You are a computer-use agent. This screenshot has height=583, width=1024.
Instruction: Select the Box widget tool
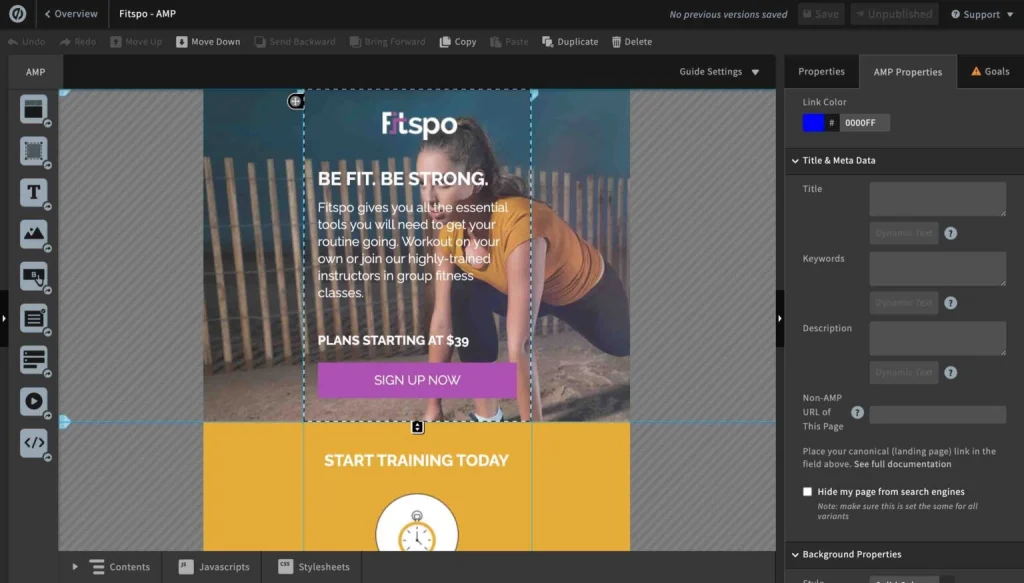click(33, 151)
